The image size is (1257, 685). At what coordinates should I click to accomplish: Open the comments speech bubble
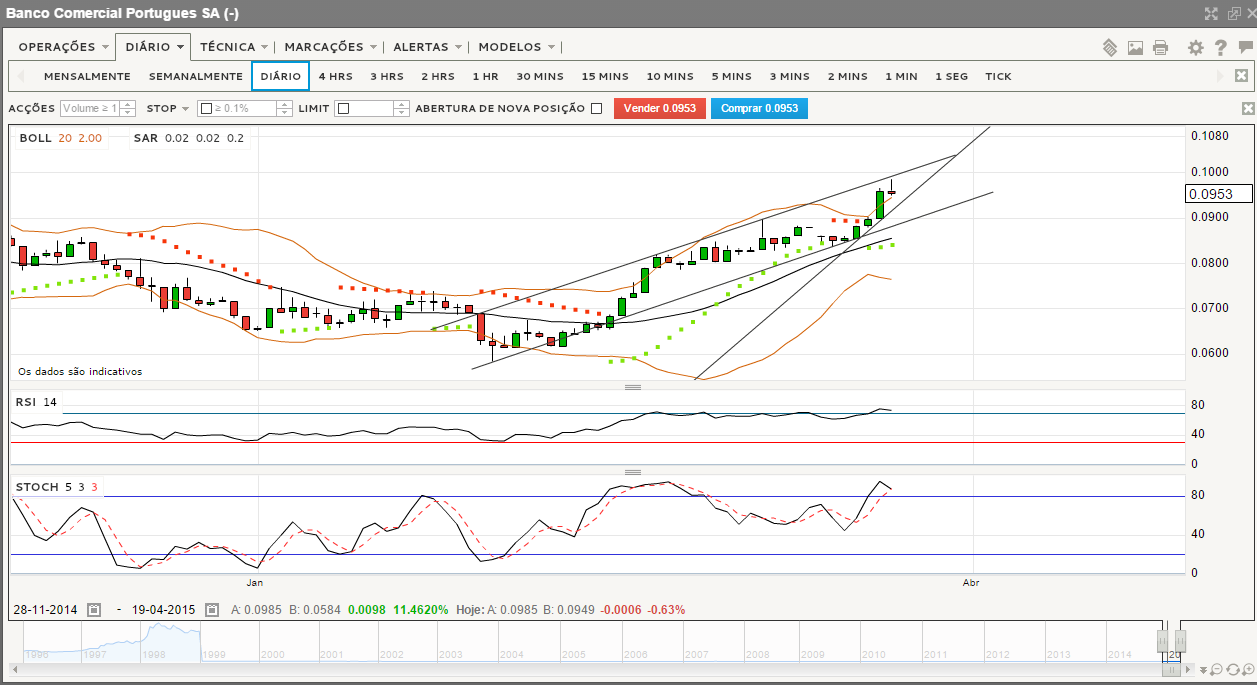tap(1245, 47)
